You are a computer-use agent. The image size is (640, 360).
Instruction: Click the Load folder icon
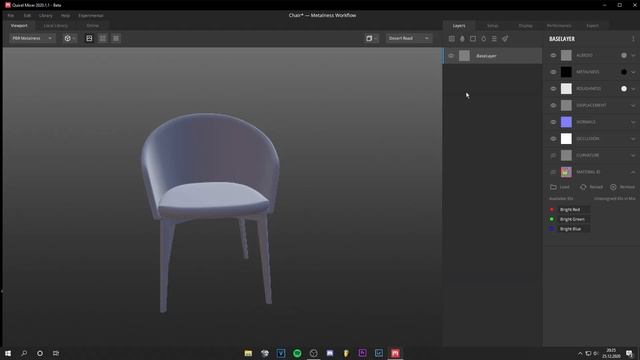click(553, 187)
